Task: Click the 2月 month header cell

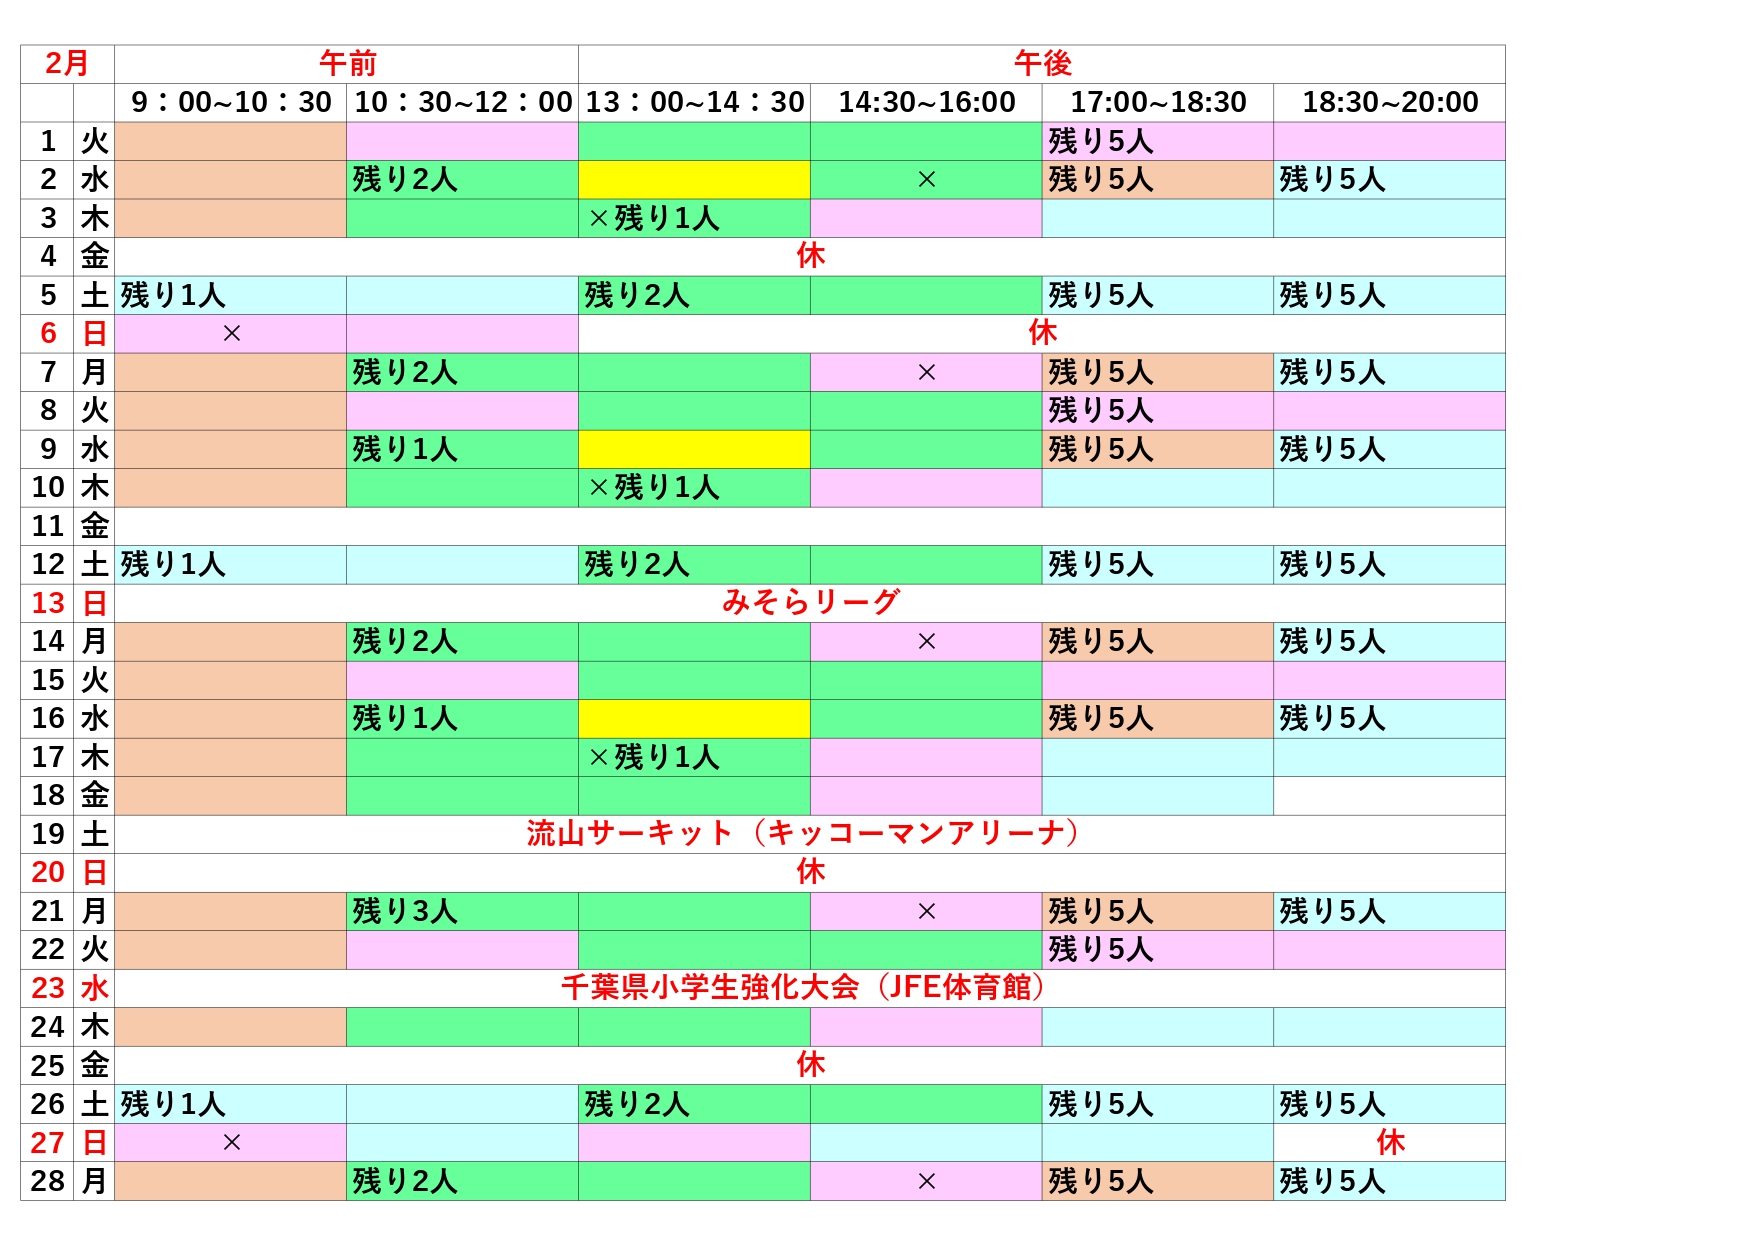Action: (x=67, y=64)
